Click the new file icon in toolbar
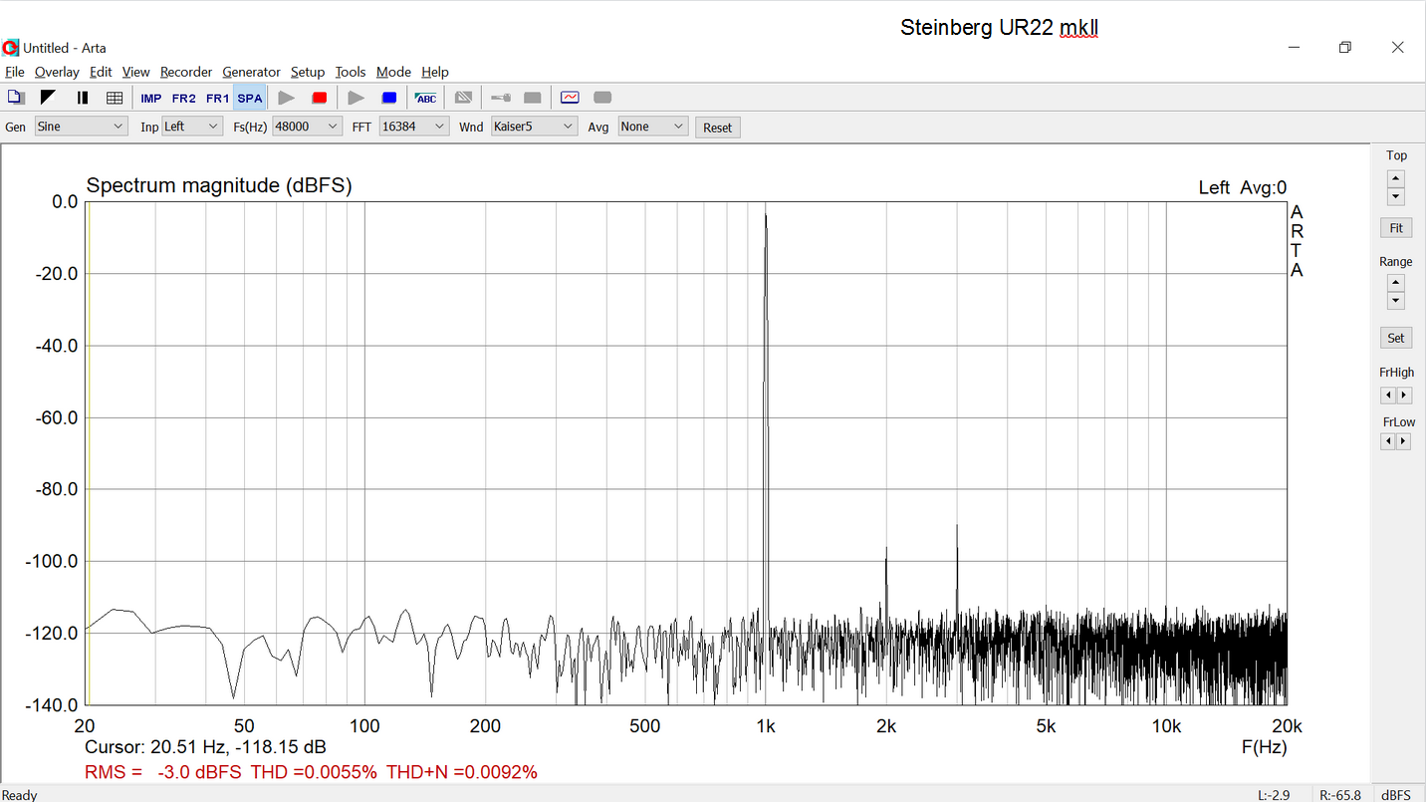Image resolution: width=1426 pixels, height=802 pixels. (x=15, y=97)
